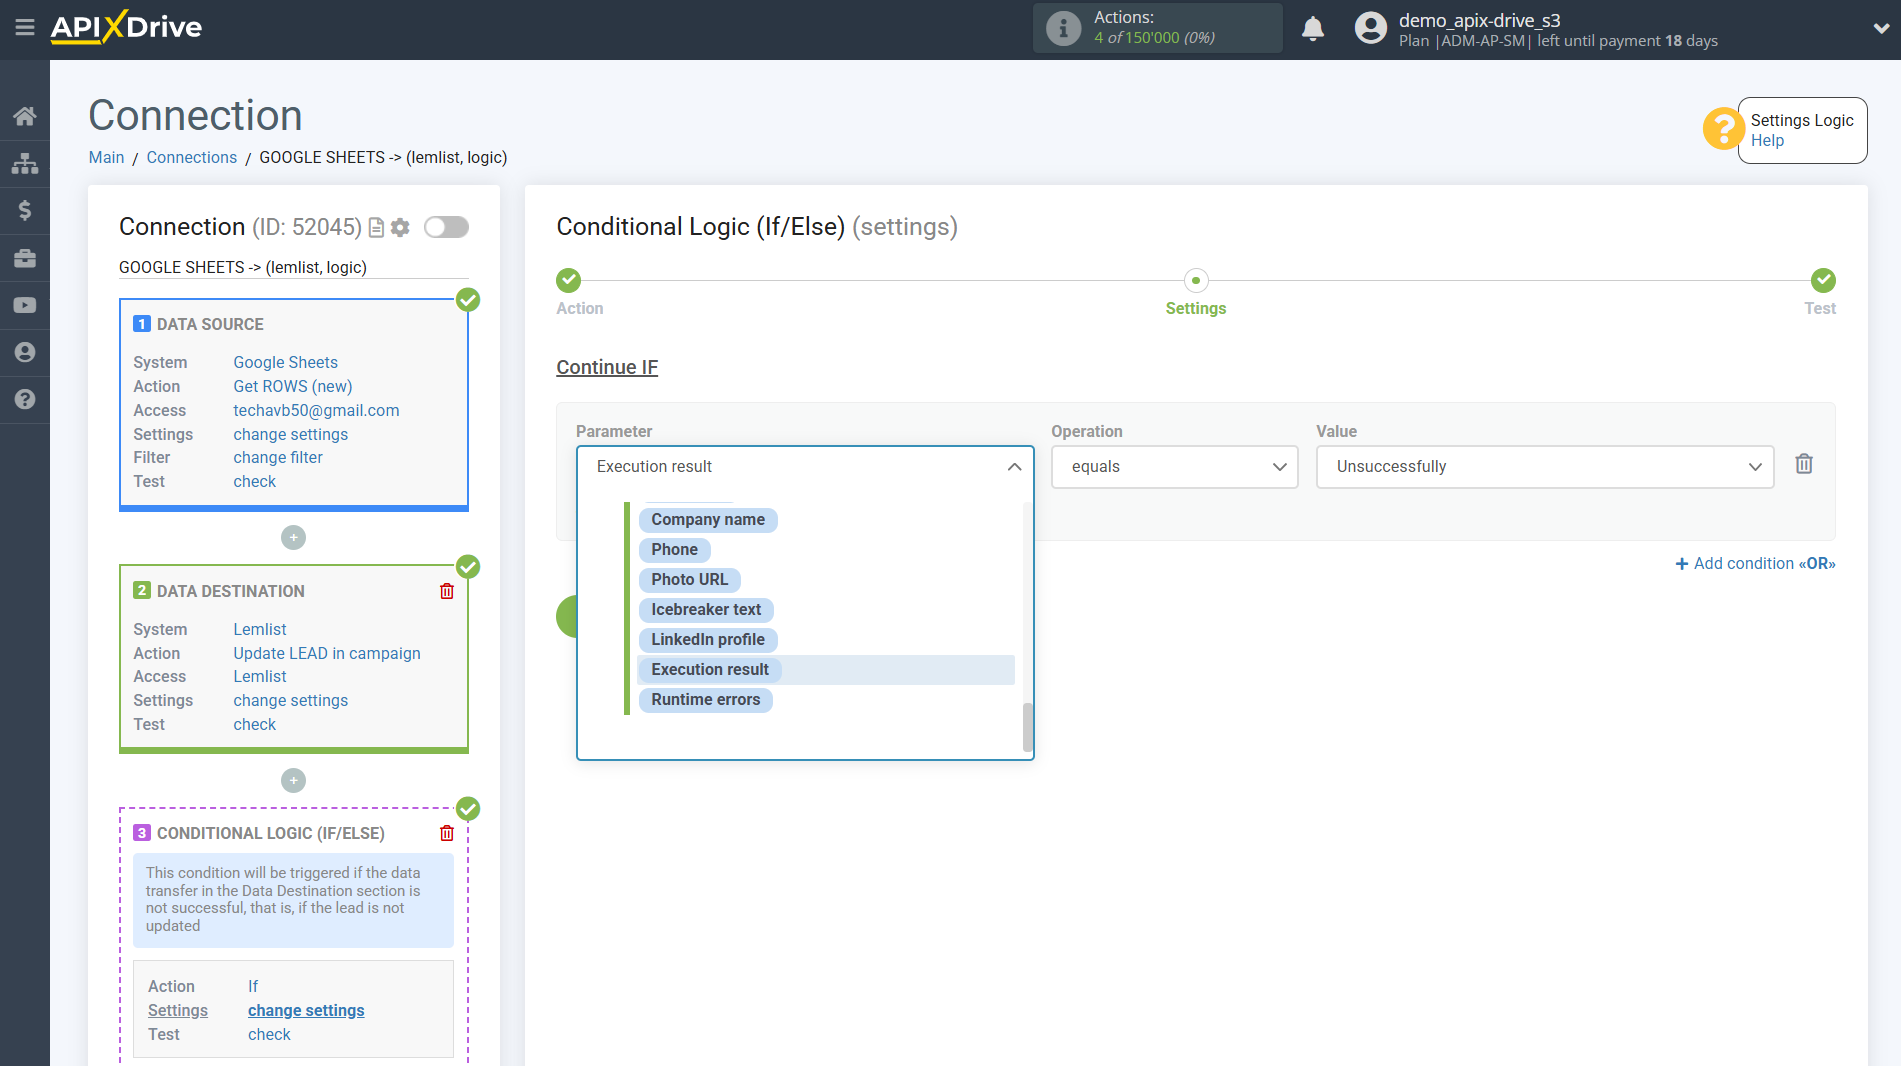Open the connection settings gear icon
1901x1066 pixels.
pos(400,228)
